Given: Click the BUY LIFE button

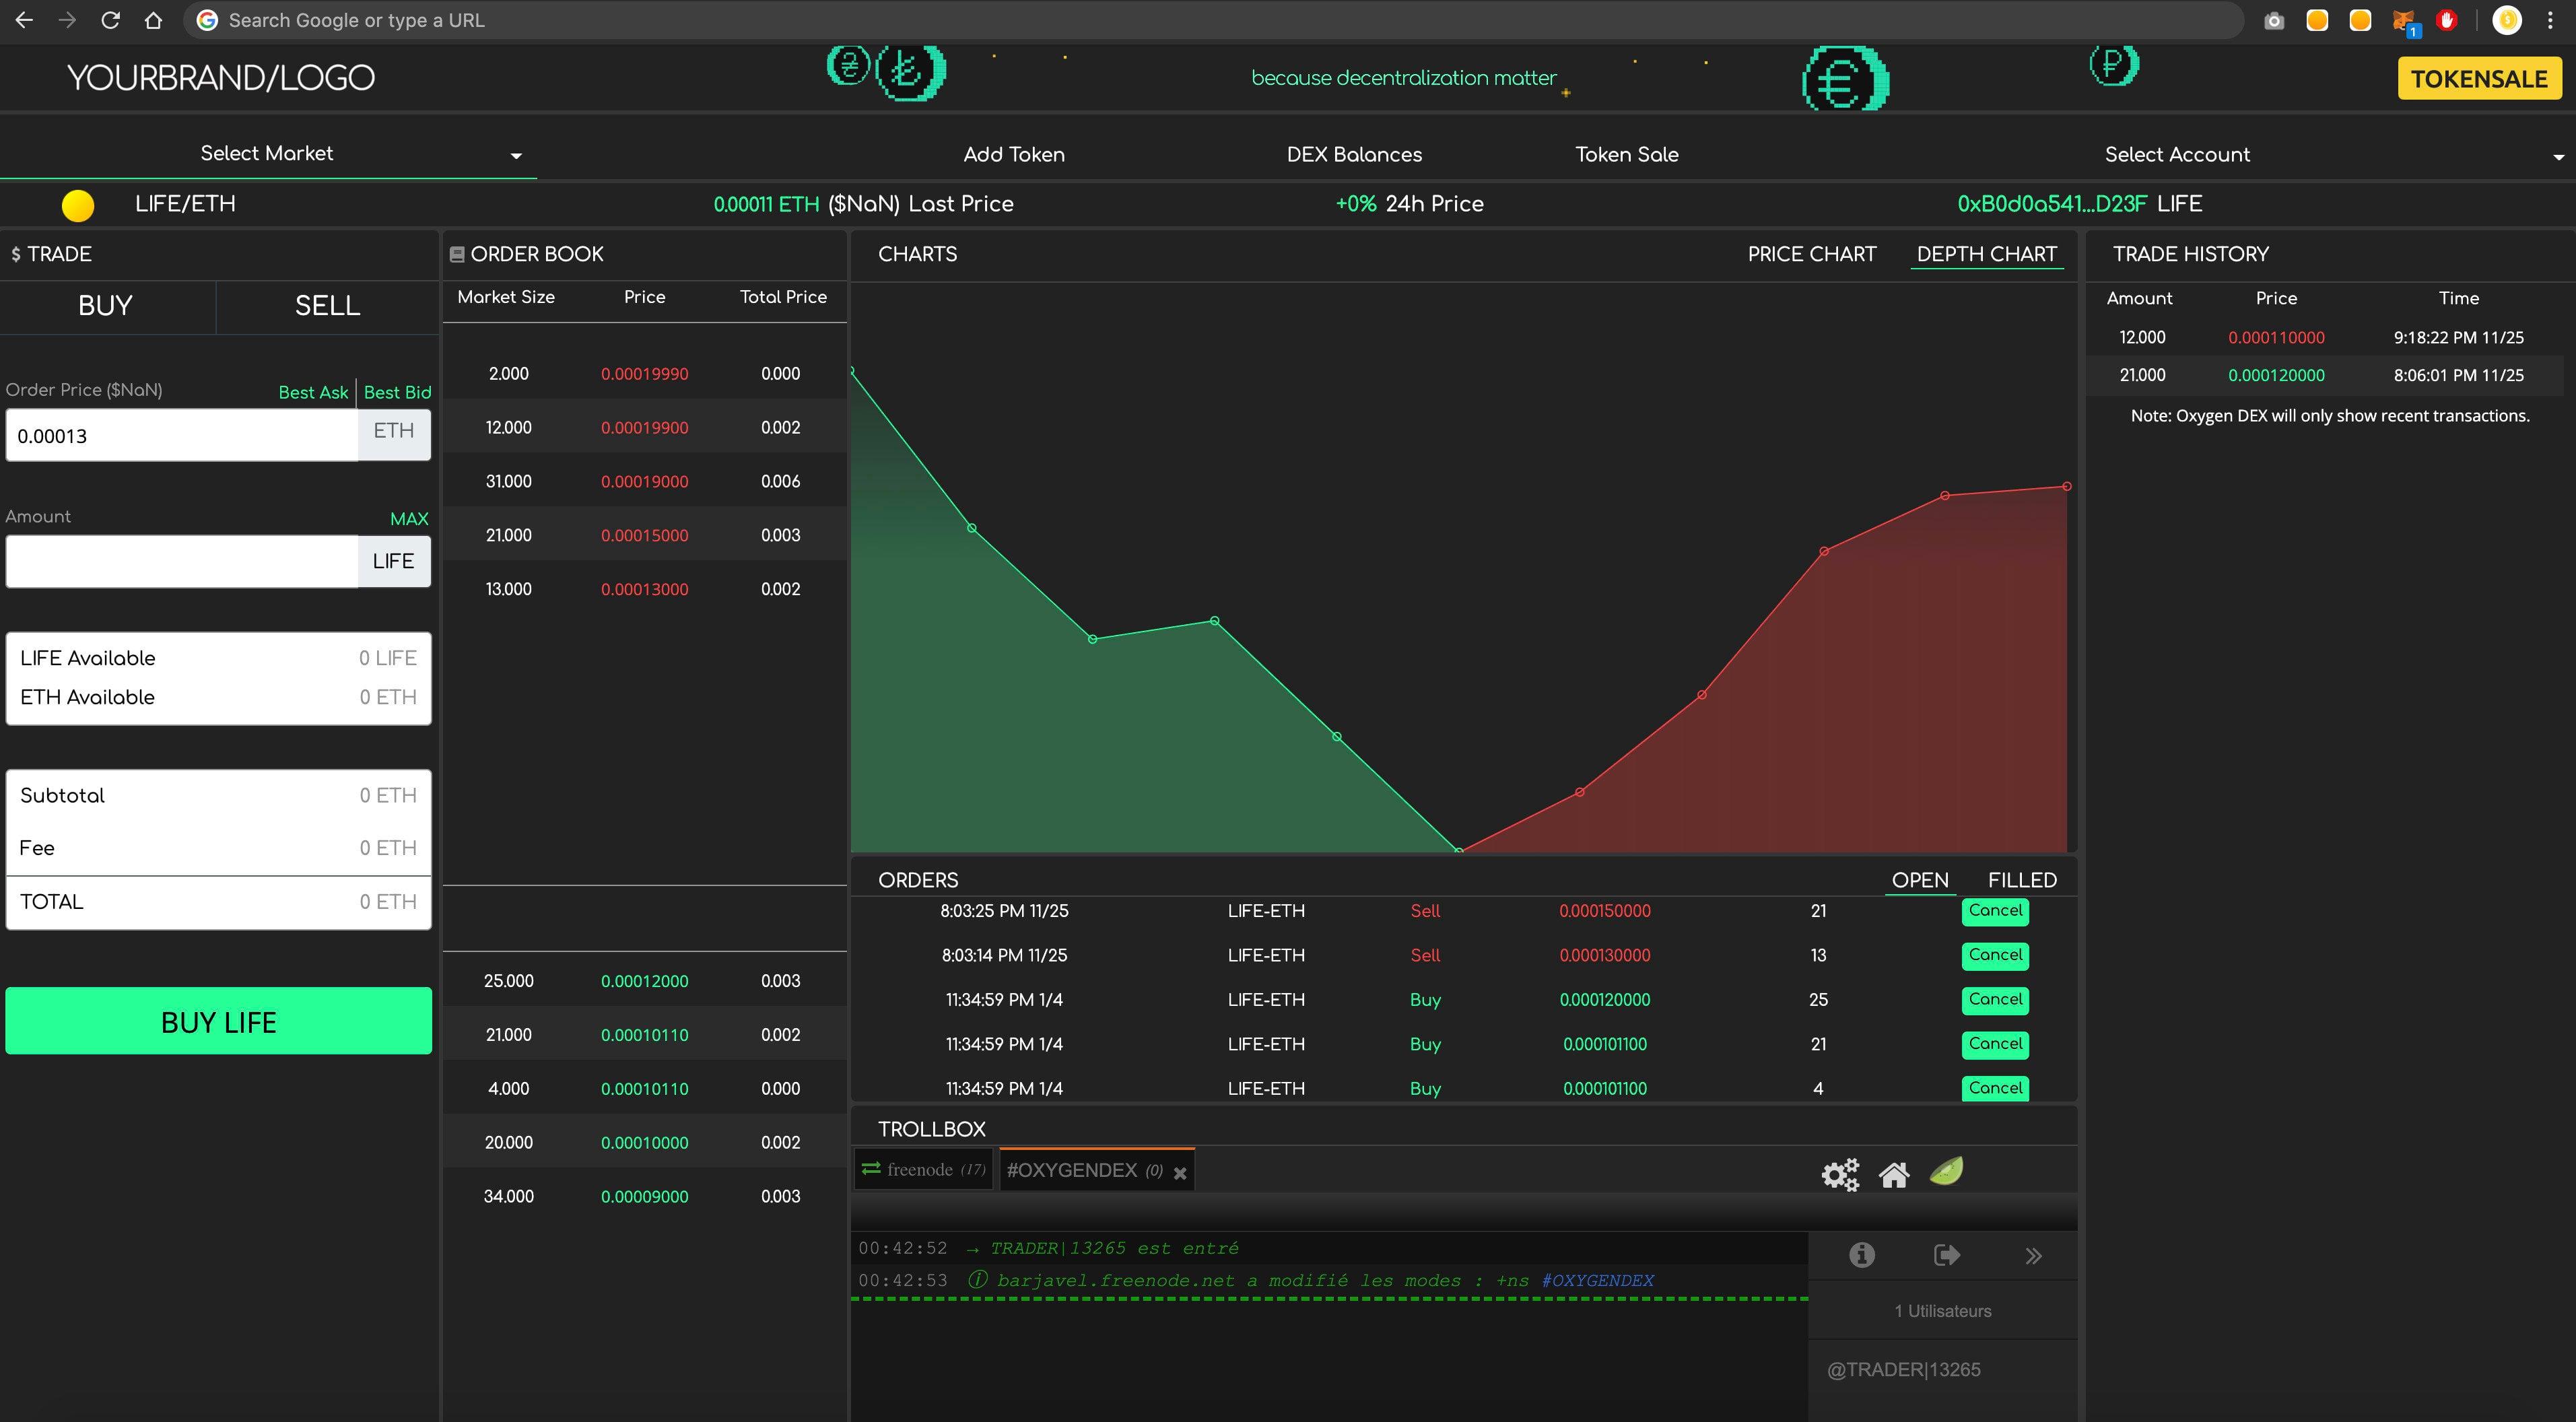Looking at the screenshot, I should click(218, 1021).
